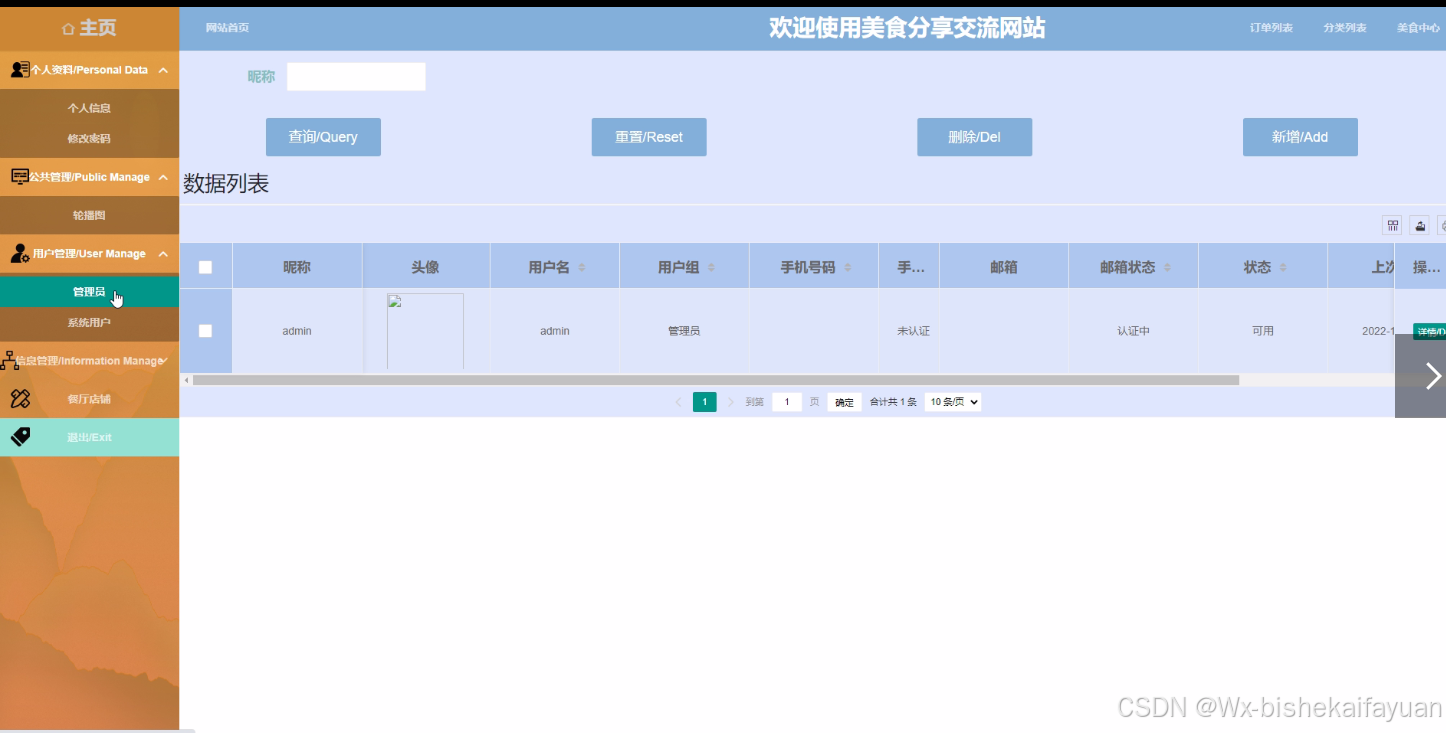The height and width of the screenshot is (733, 1446).
Task: Click the 可用 status cell
Action: pos(1263,331)
